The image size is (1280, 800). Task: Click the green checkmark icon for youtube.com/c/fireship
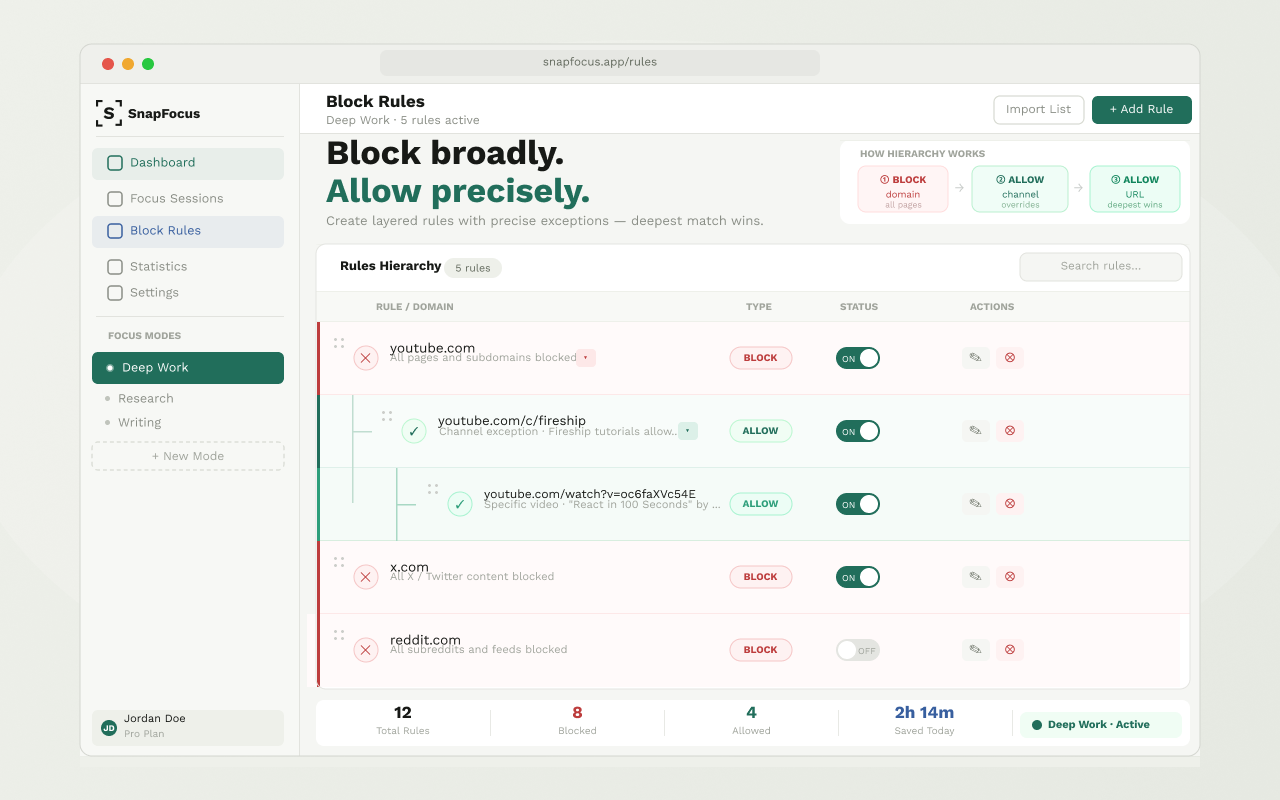[414, 431]
